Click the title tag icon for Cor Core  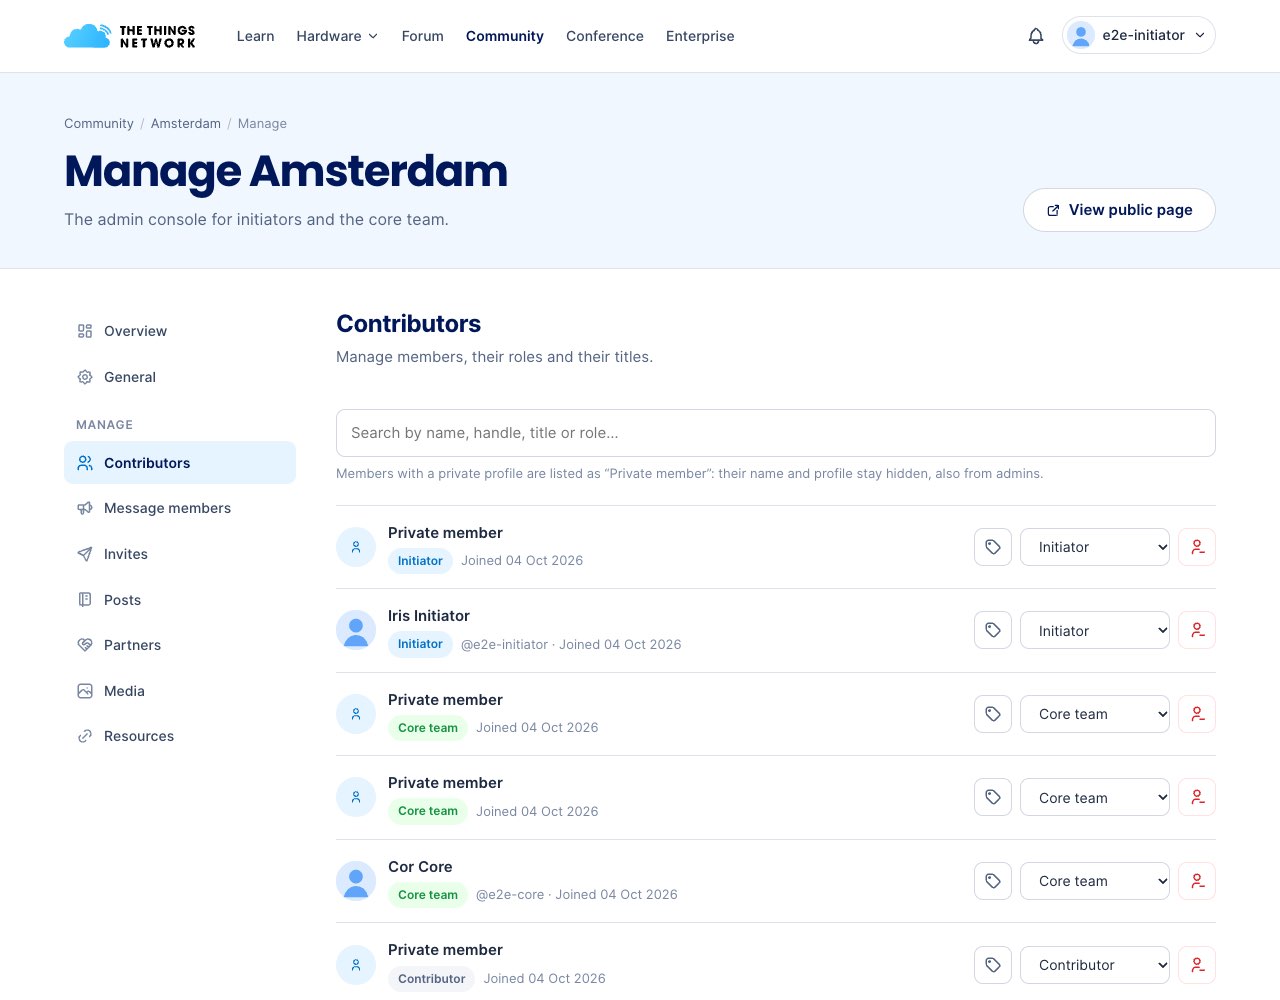point(993,881)
